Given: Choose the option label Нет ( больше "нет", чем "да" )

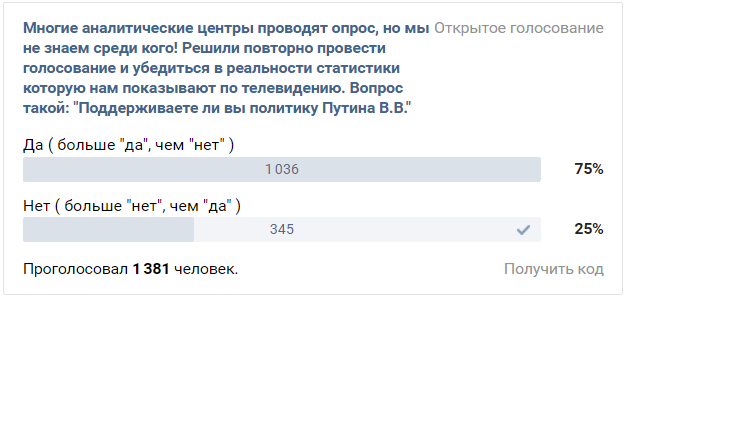Looking at the screenshot, I should pos(132,206).
